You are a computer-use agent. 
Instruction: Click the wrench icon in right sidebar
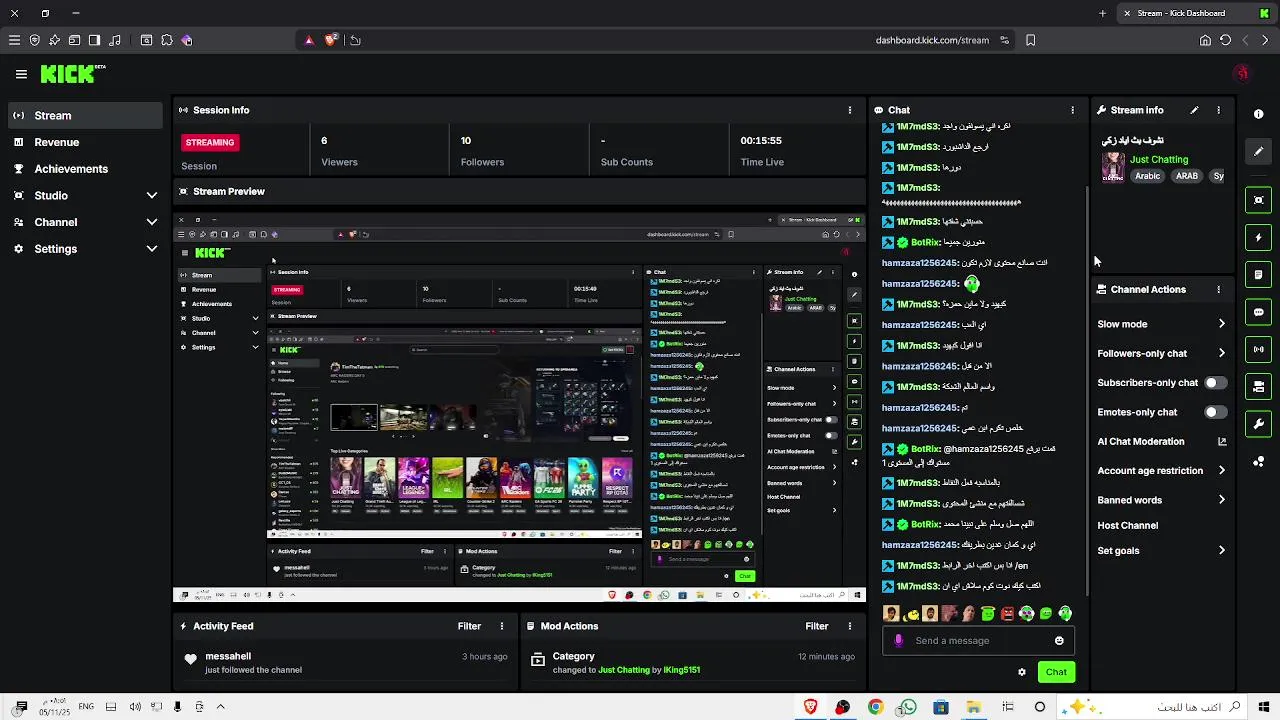[1259, 424]
